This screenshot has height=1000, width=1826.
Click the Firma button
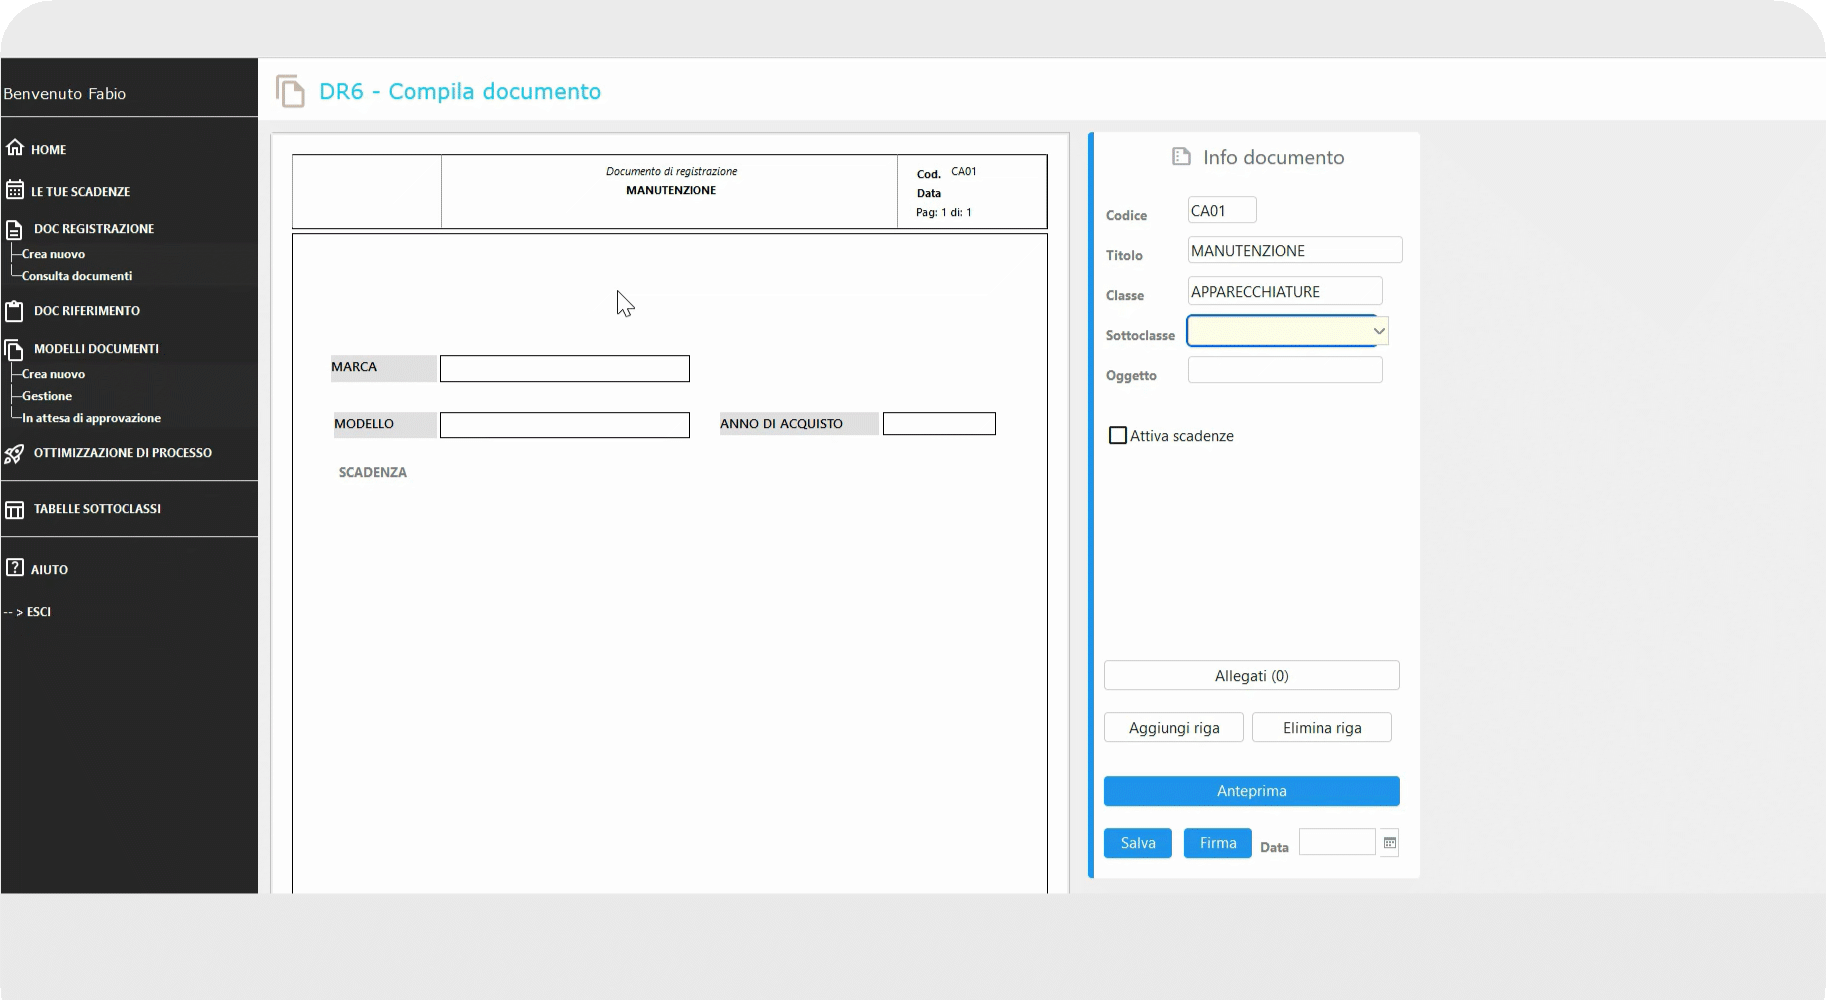coord(1217,843)
